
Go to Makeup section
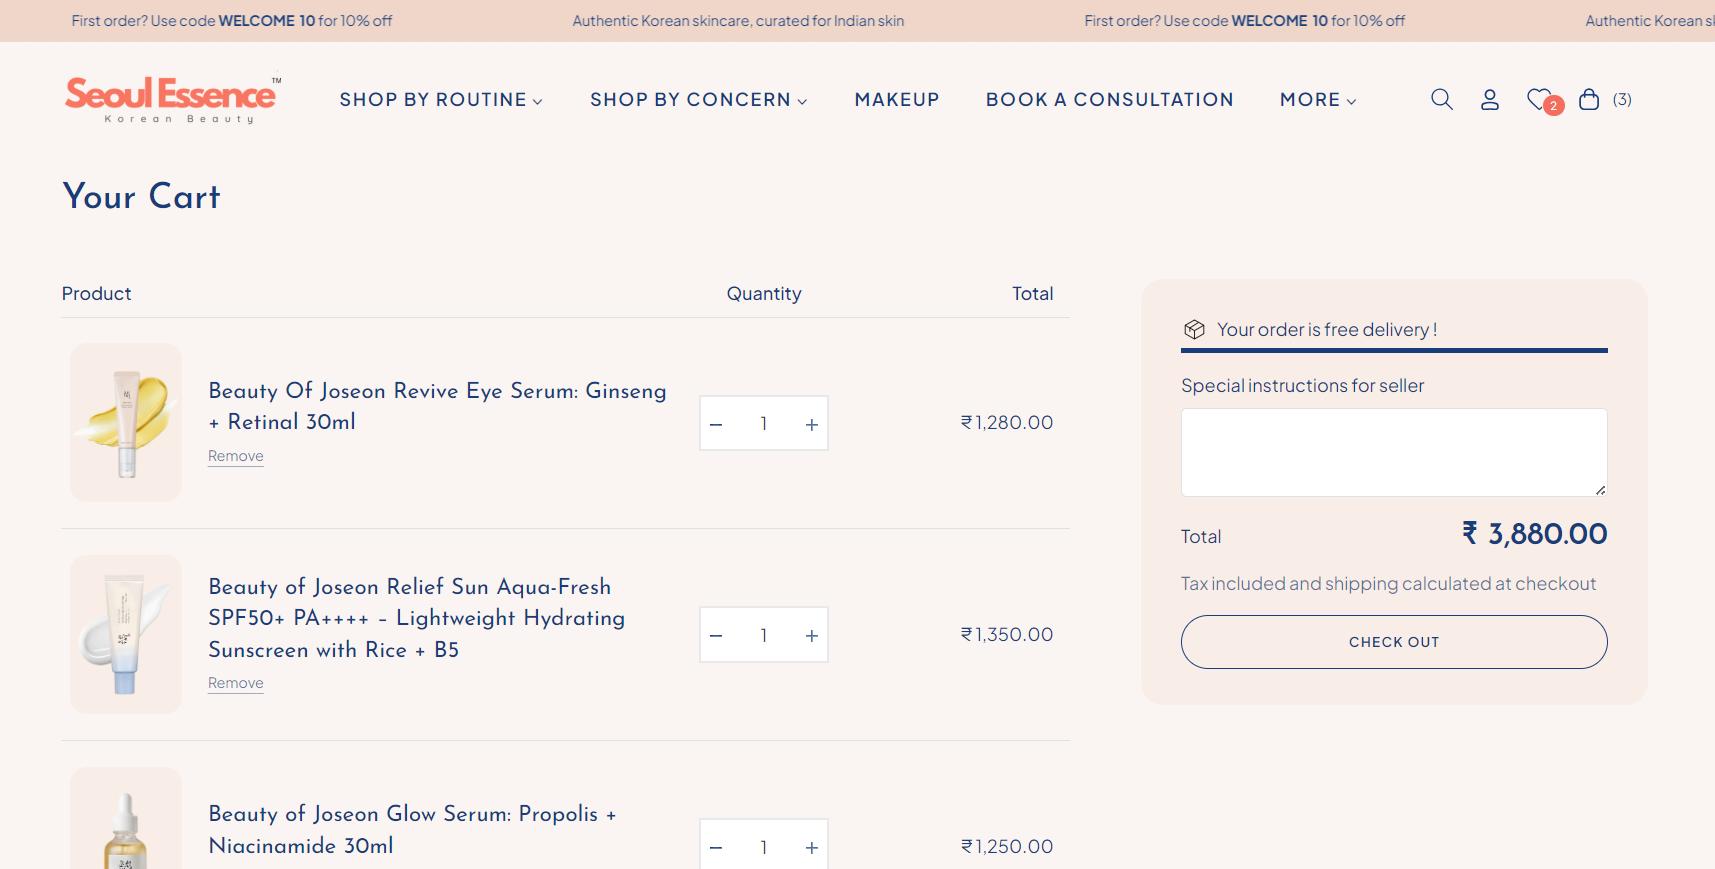(897, 100)
